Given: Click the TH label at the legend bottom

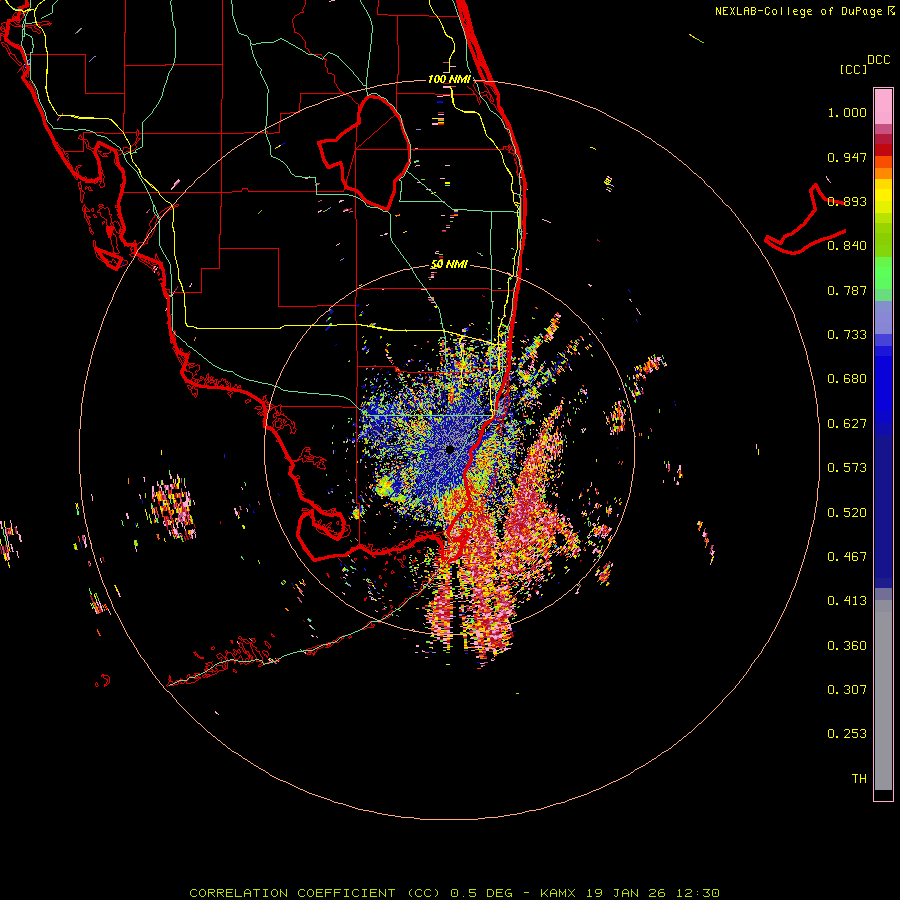Looking at the screenshot, I should pyautogui.click(x=859, y=779).
